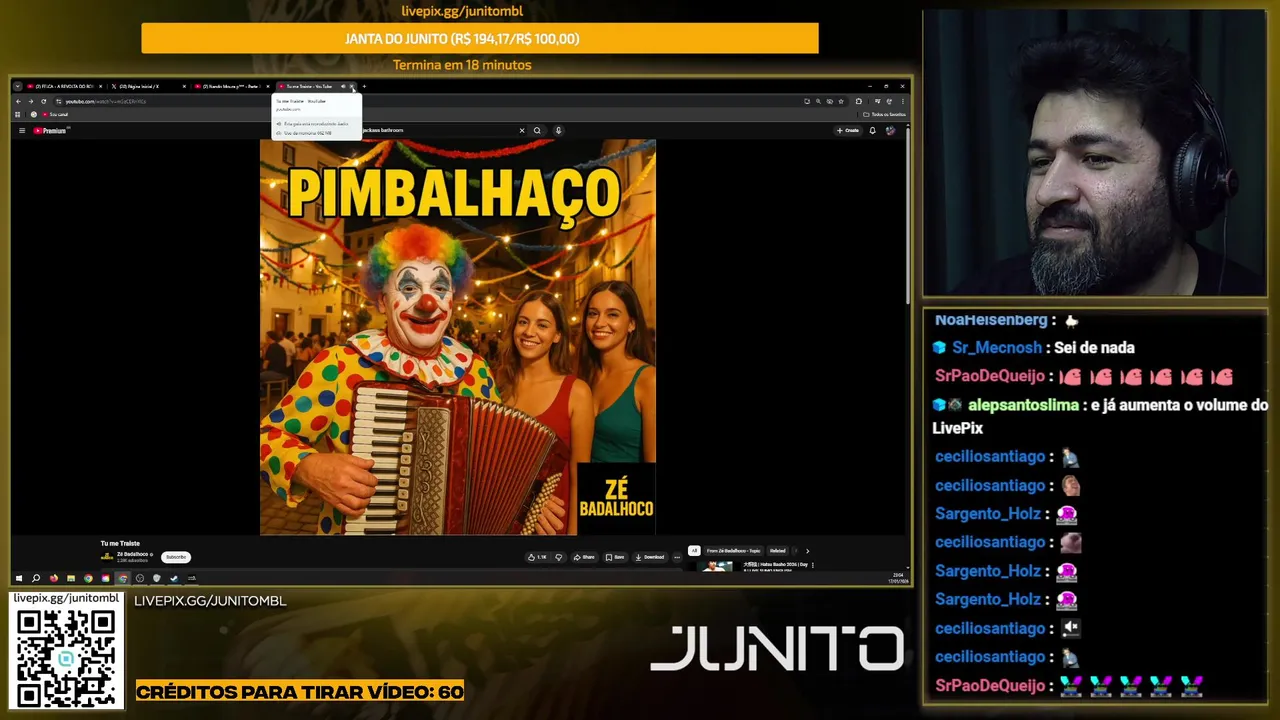Open the Zé Badalhoco channel name link

(x=132, y=554)
